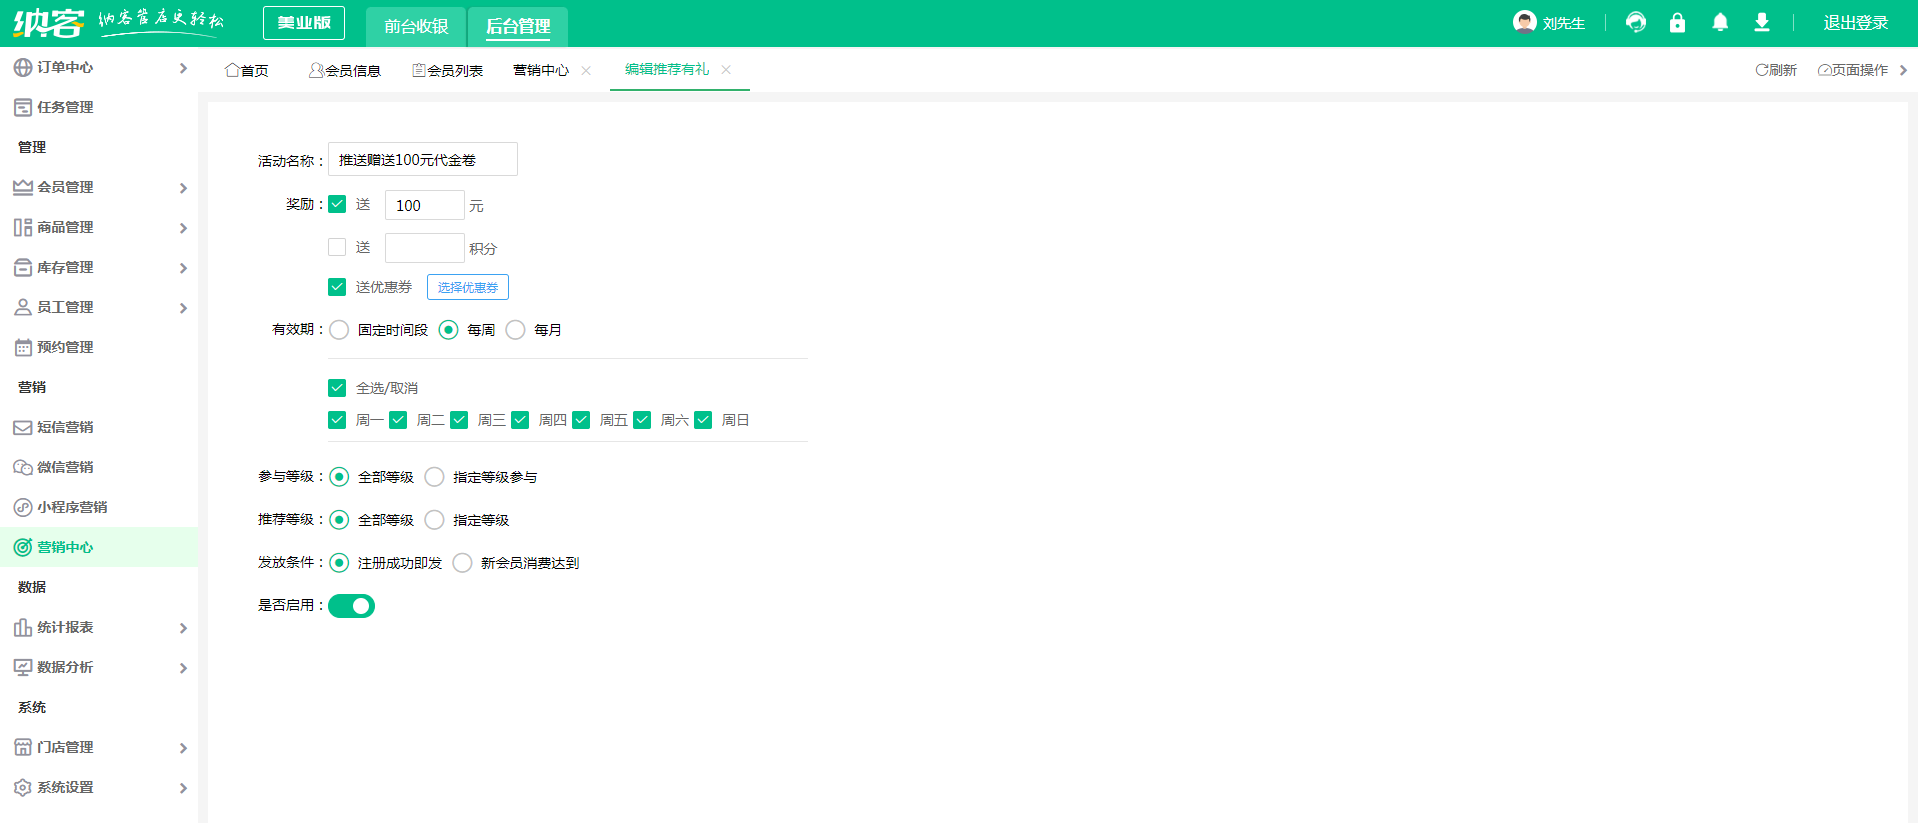Close the 营销中心 tab
The image size is (1918, 823).
coord(586,70)
